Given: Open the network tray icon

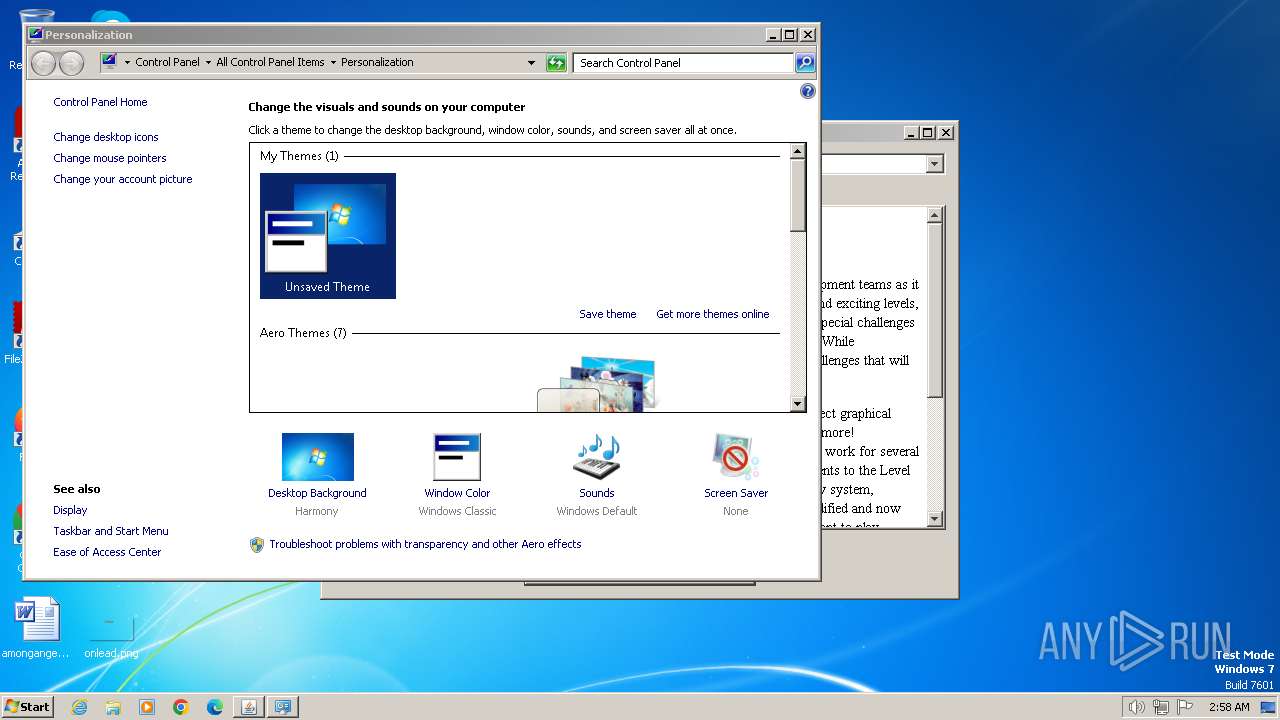Looking at the screenshot, I should (1161, 707).
